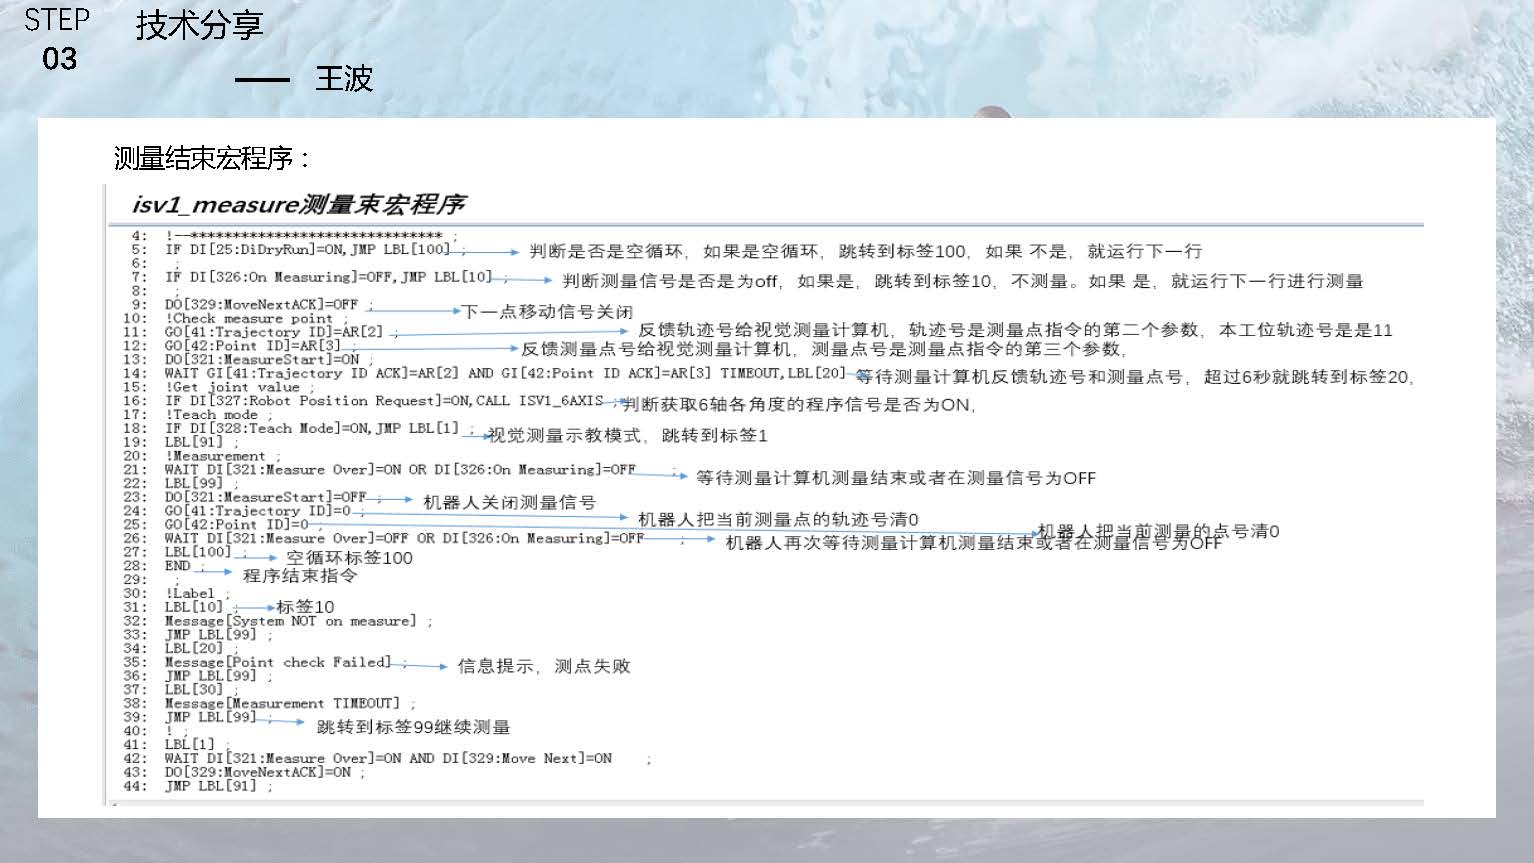Click the annotation "下一点移动信号关闭"

[547, 312]
